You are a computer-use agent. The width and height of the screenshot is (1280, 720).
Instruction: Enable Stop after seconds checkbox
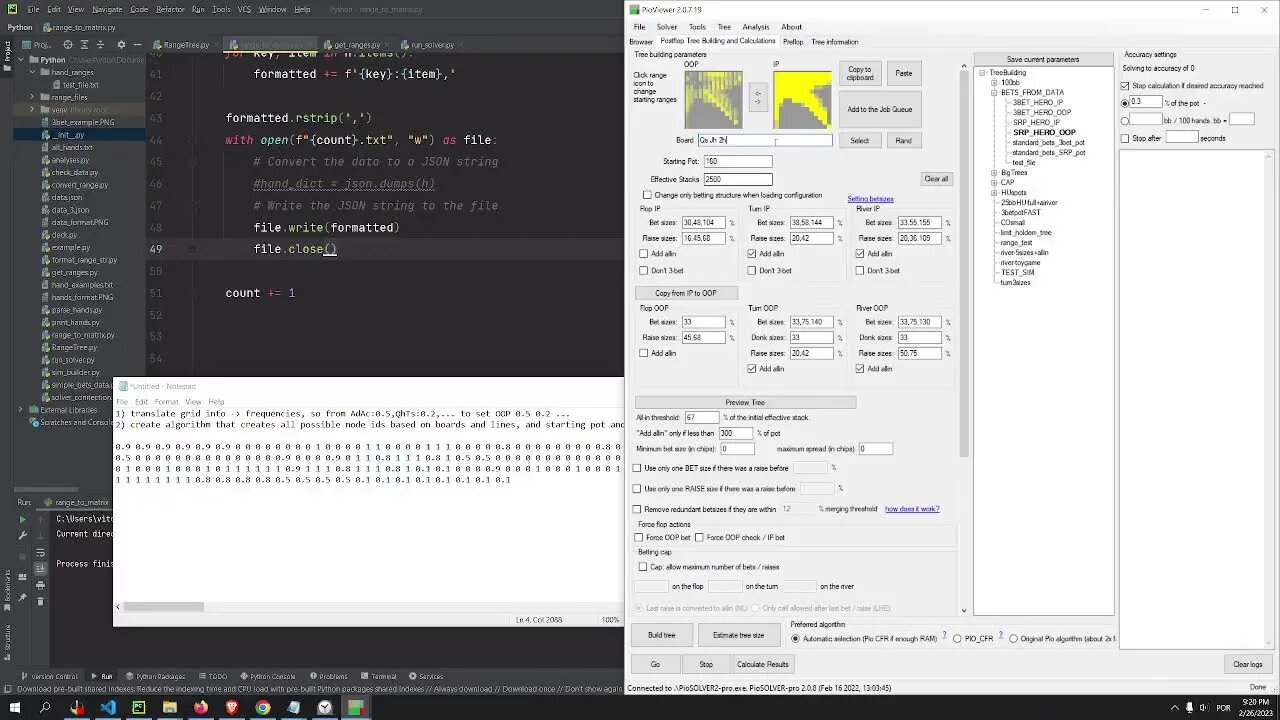[x=1125, y=138]
